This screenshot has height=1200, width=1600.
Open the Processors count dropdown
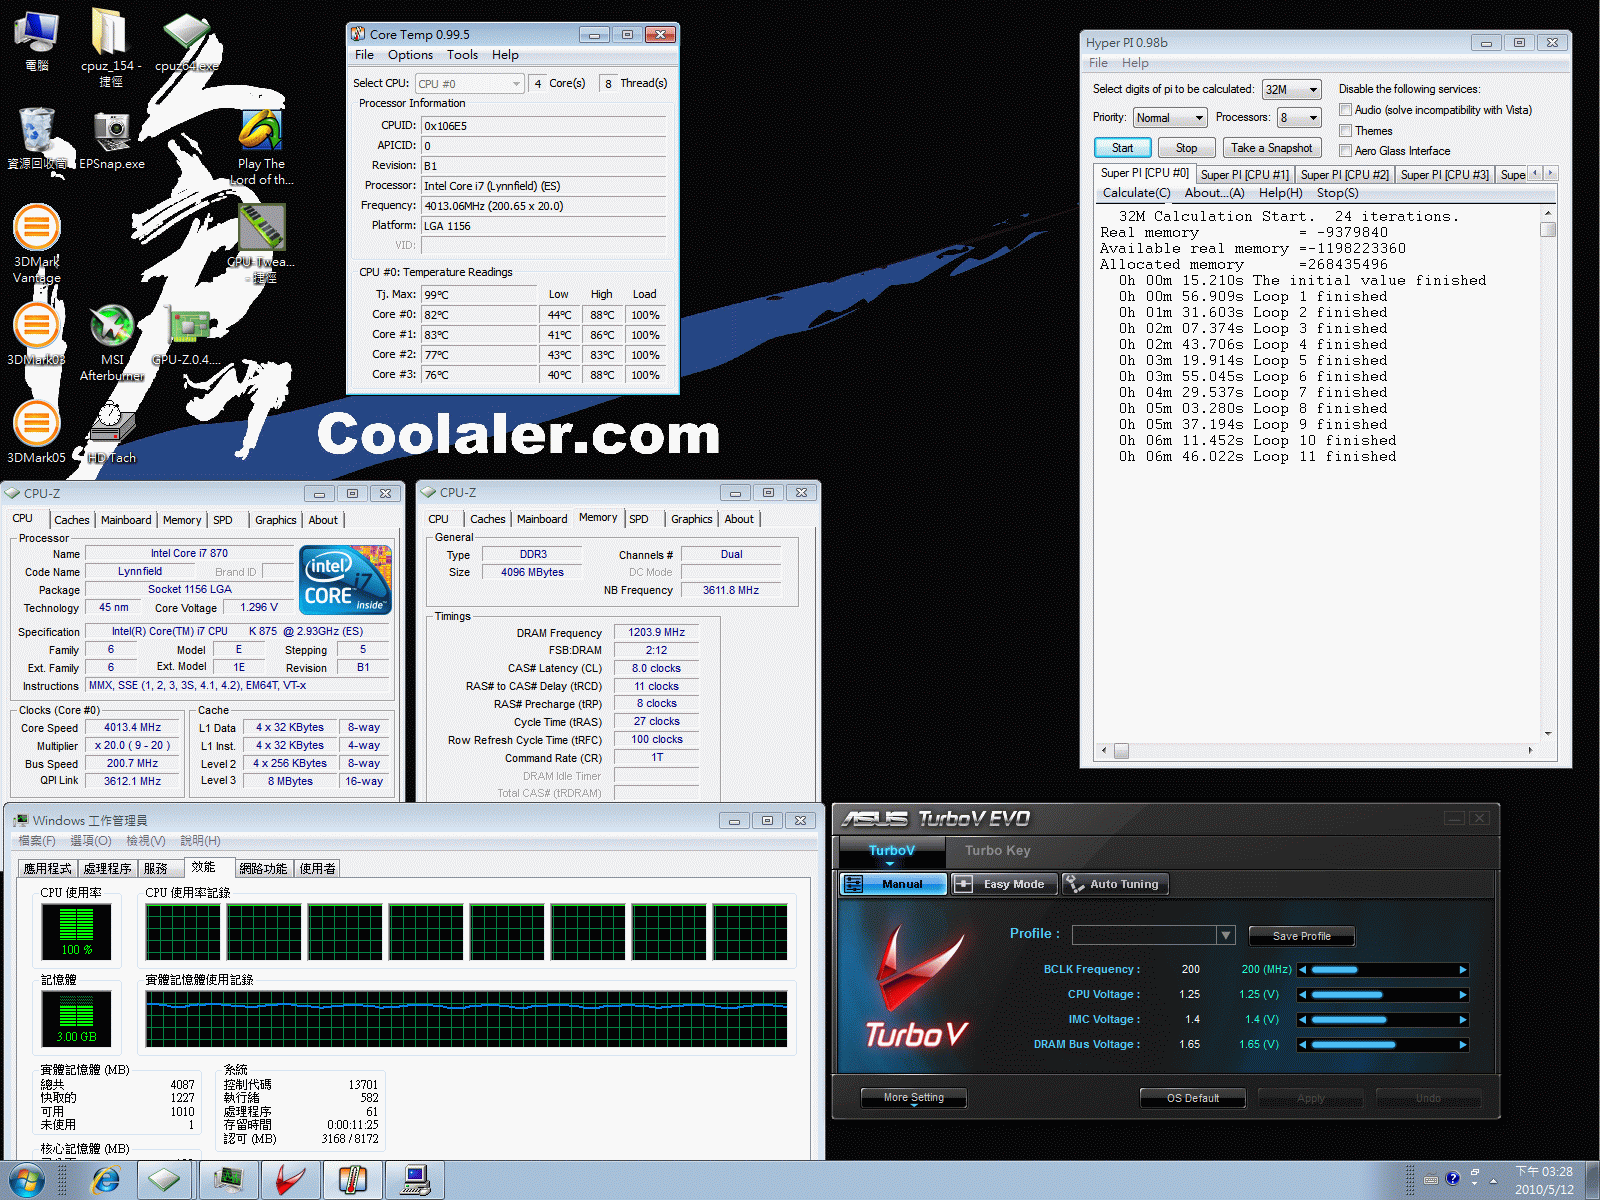(x=1299, y=118)
